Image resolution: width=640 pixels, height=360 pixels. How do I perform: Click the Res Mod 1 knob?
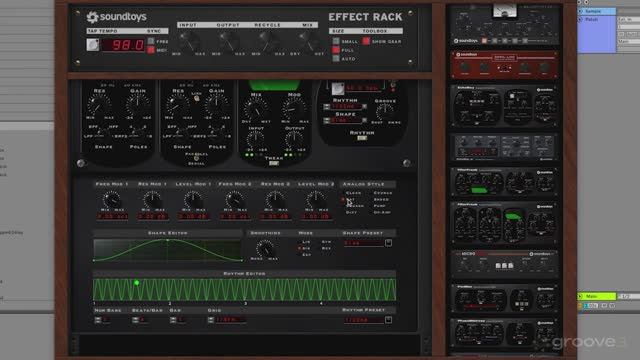pyautogui.click(x=152, y=200)
